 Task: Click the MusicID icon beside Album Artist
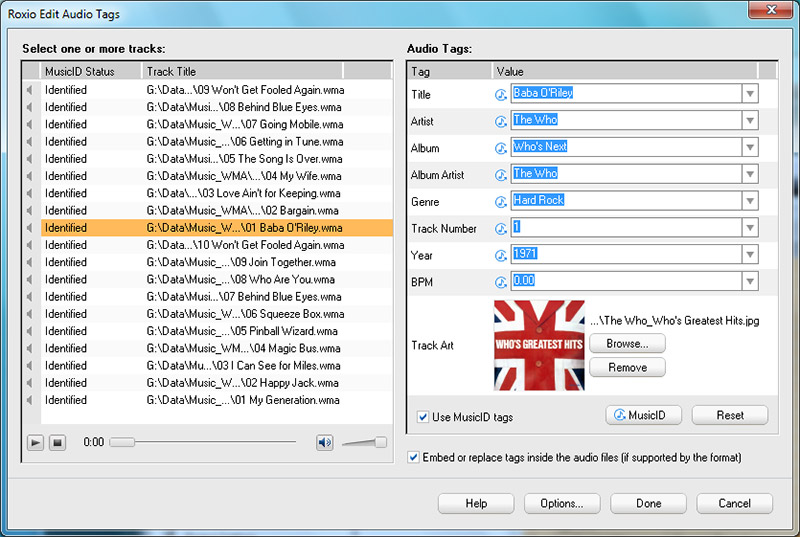tap(501, 175)
